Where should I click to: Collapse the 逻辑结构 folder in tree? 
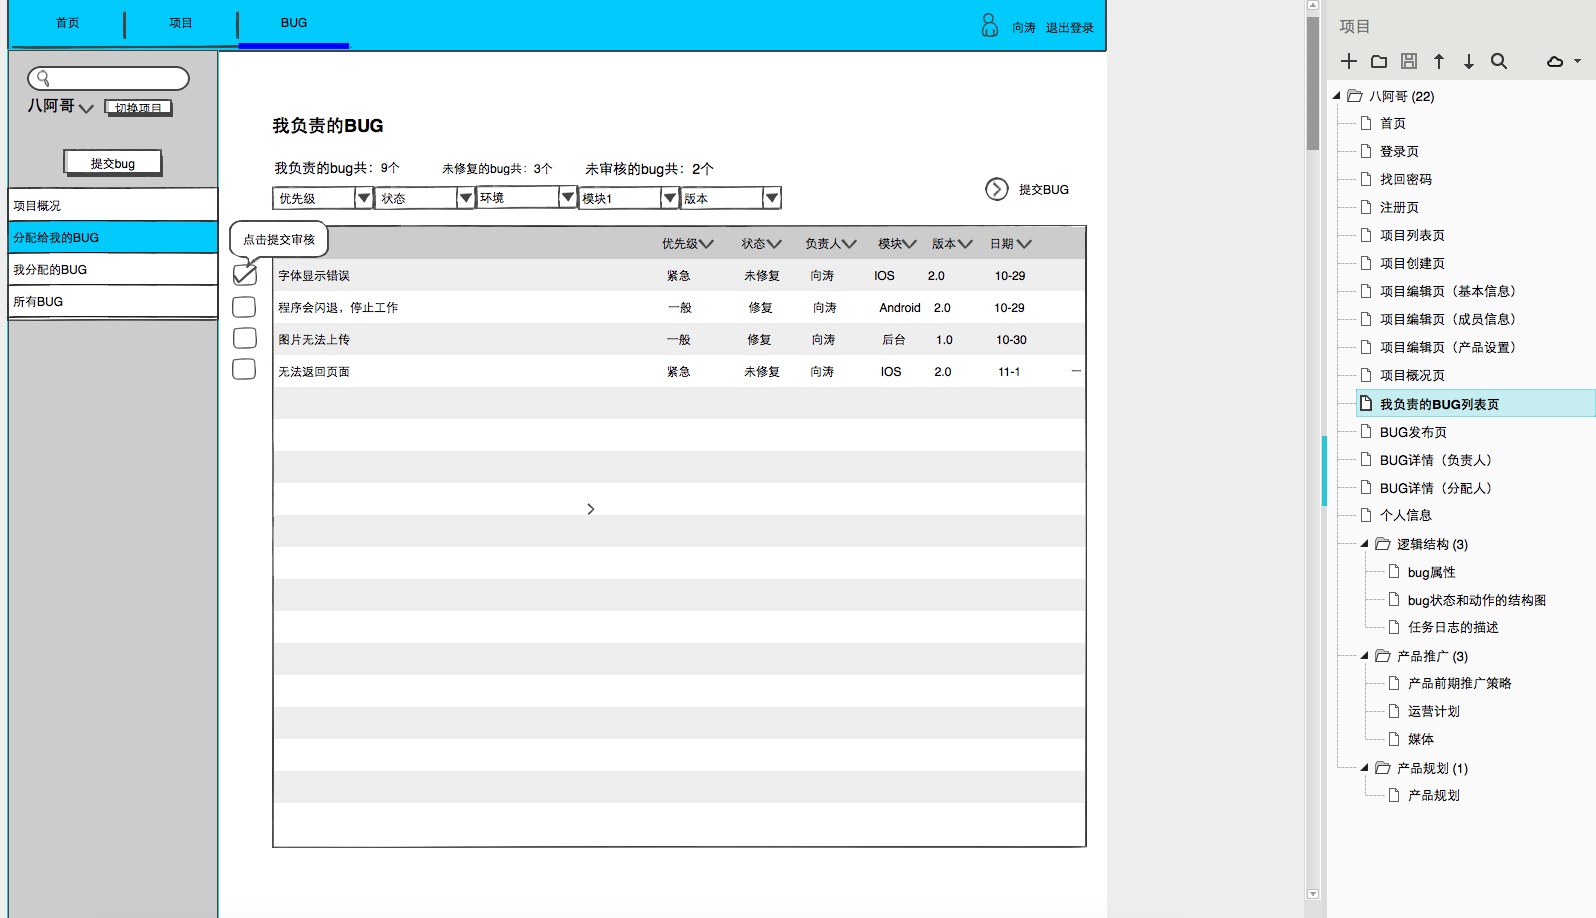click(x=1364, y=544)
